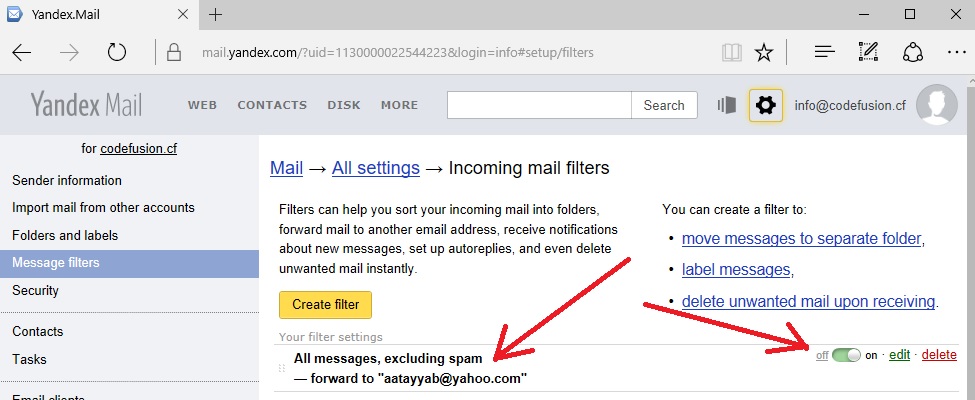Open MORE in Yandex top menu
The width and height of the screenshot is (975, 400).
[399, 105]
